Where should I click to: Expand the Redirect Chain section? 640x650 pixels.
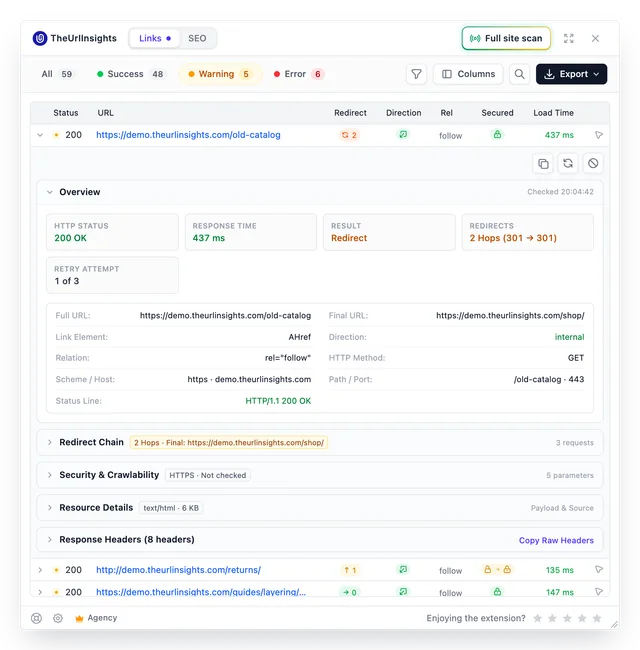50,442
